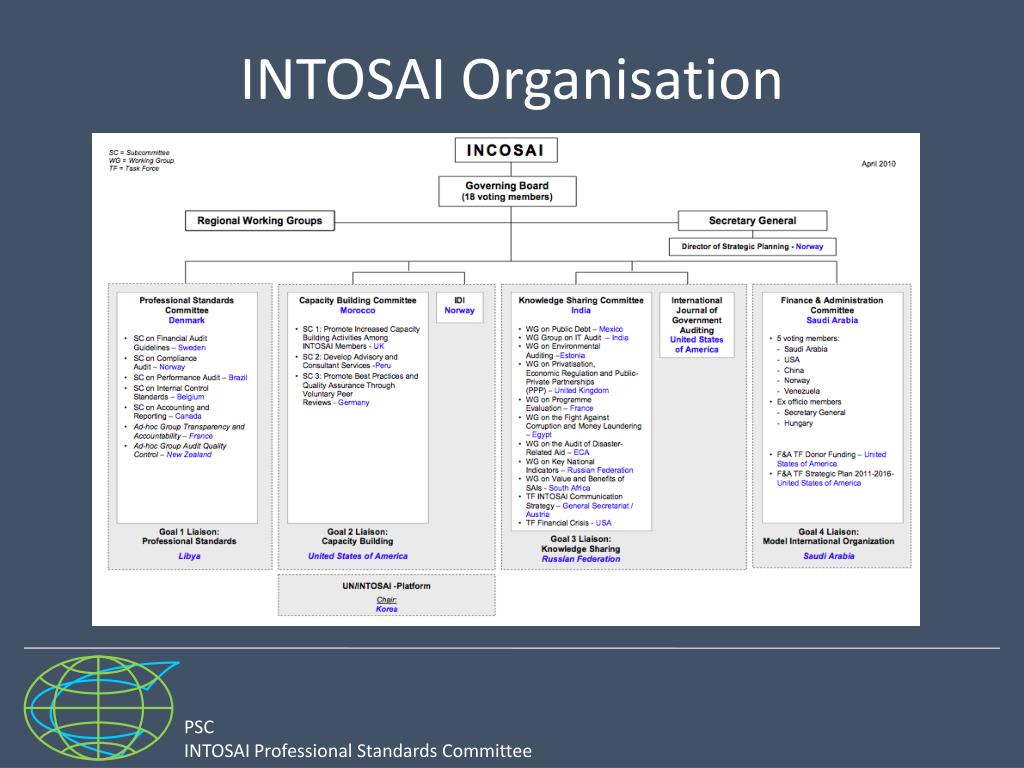Click "Saudi Arabia" below Finance & Administration heading
The width and height of the screenshot is (1024, 768).
[x=832, y=321]
